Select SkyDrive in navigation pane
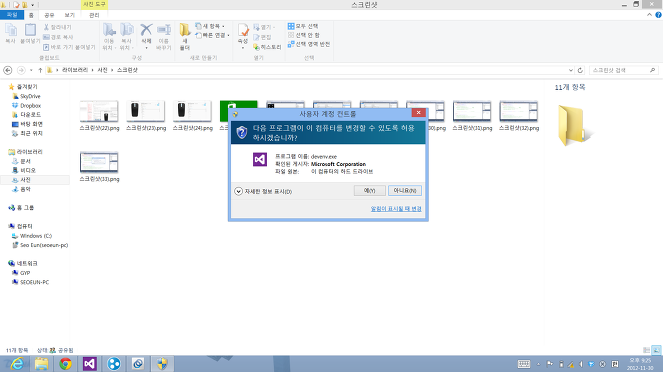Screen dimensions: 663x372 pos(26,96)
